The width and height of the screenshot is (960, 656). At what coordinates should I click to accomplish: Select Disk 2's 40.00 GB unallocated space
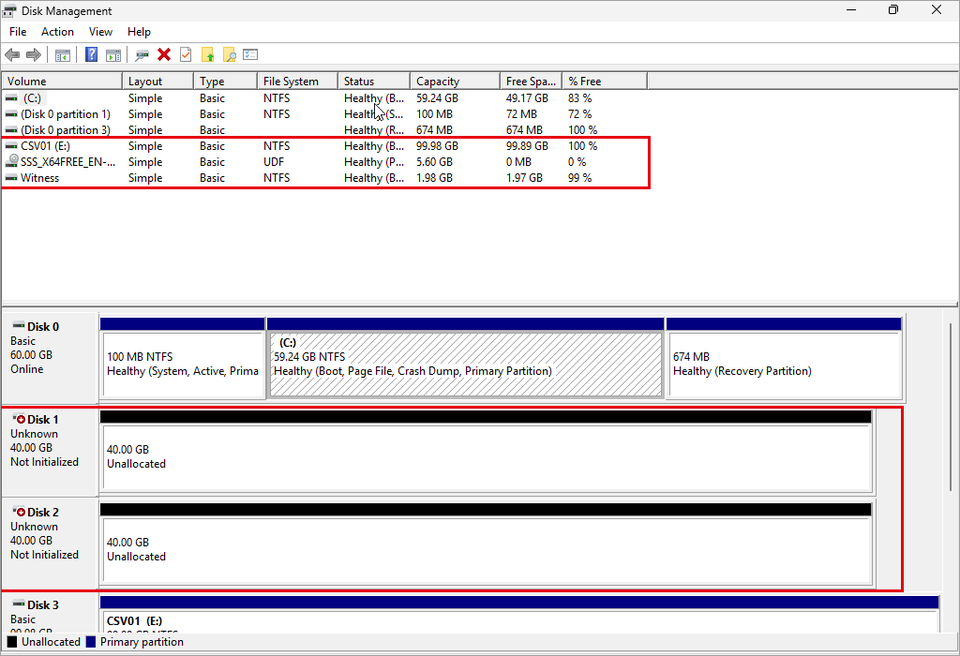pos(487,545)
